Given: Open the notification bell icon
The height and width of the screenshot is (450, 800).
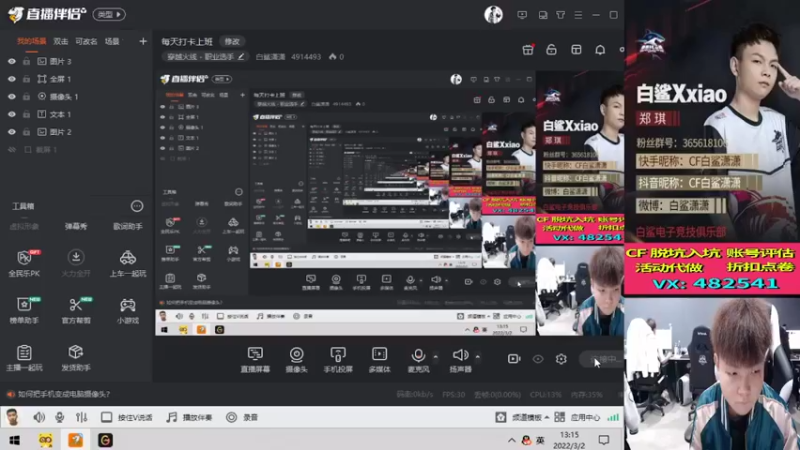Looking at the screenshot, I should pos(600,49).
